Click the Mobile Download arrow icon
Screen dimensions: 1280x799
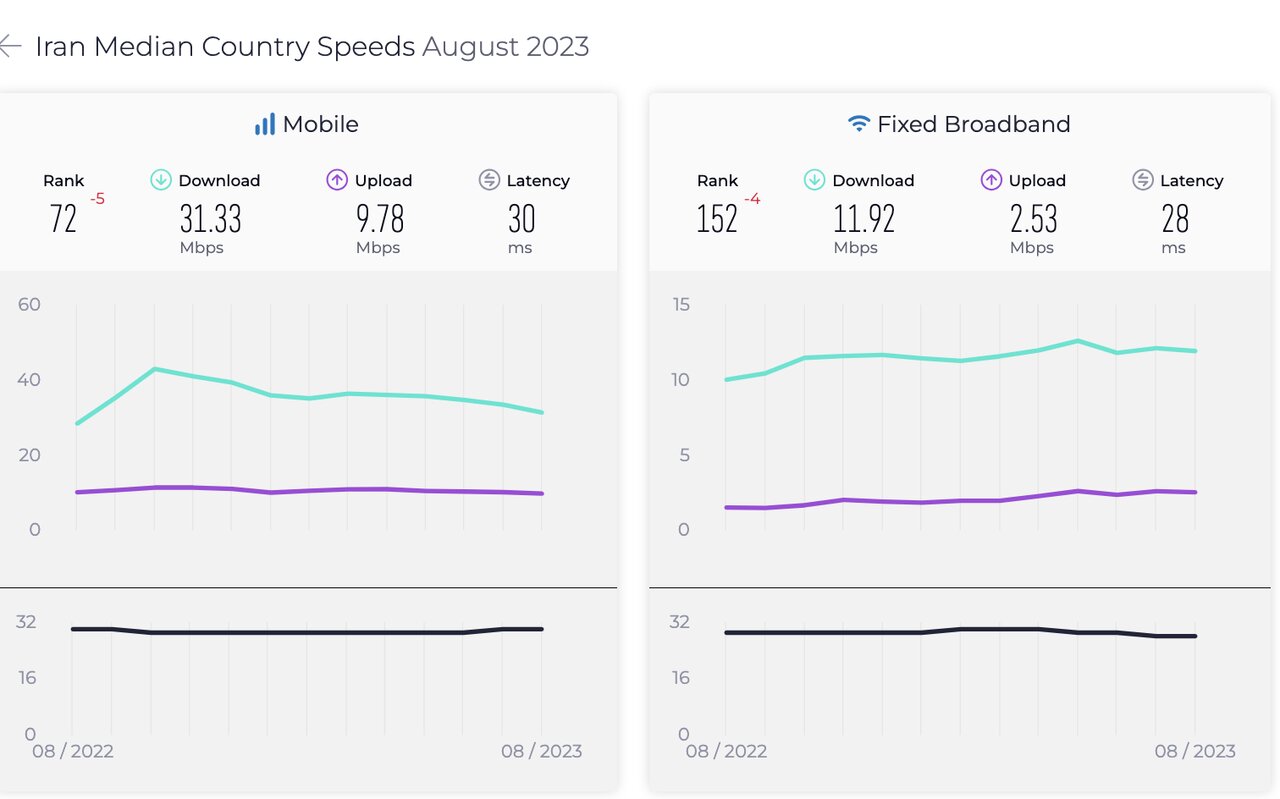[161, 180]
